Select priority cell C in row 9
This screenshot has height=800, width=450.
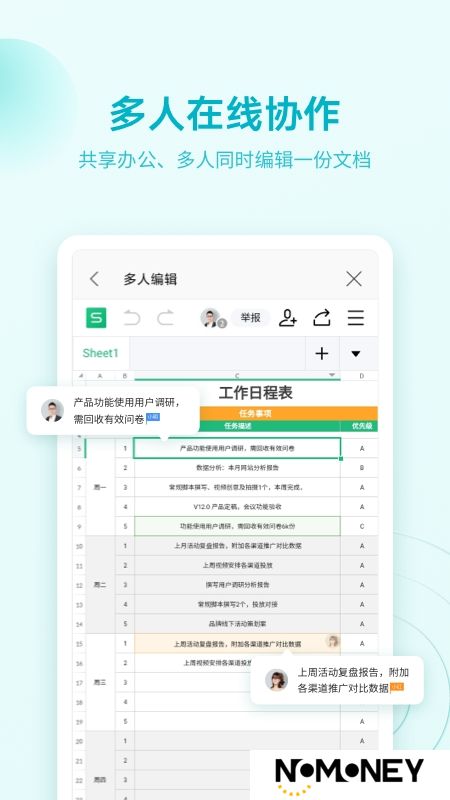[x=361, y=526]
